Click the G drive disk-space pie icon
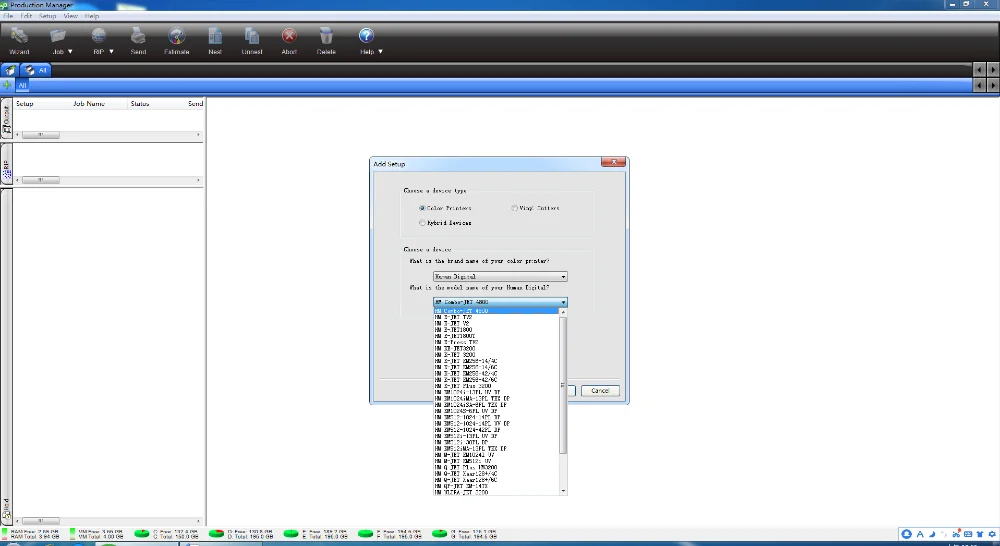This screenshot has height=546, width=1000. (x=439, y=533)
